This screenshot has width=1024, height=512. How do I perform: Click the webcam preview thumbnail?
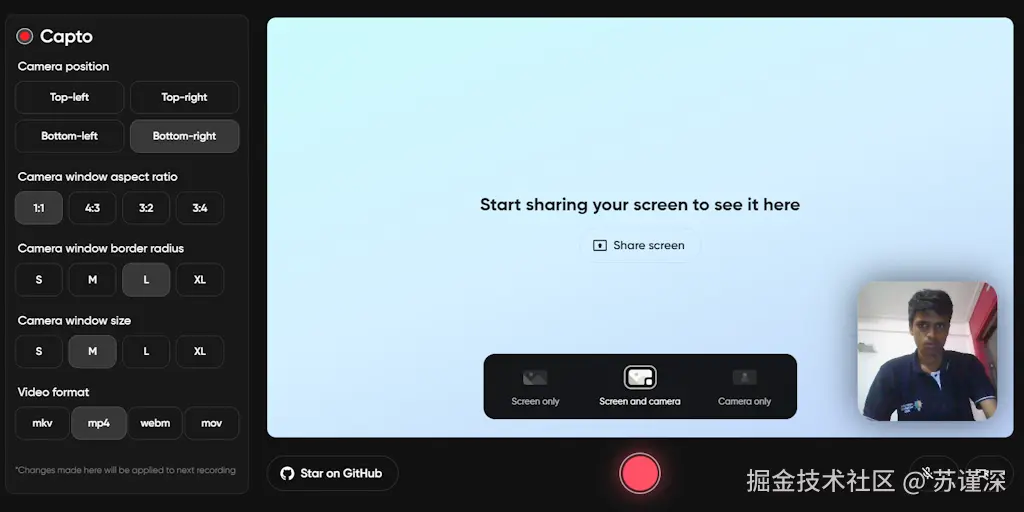pyautogui.click(x=927, y=351)
